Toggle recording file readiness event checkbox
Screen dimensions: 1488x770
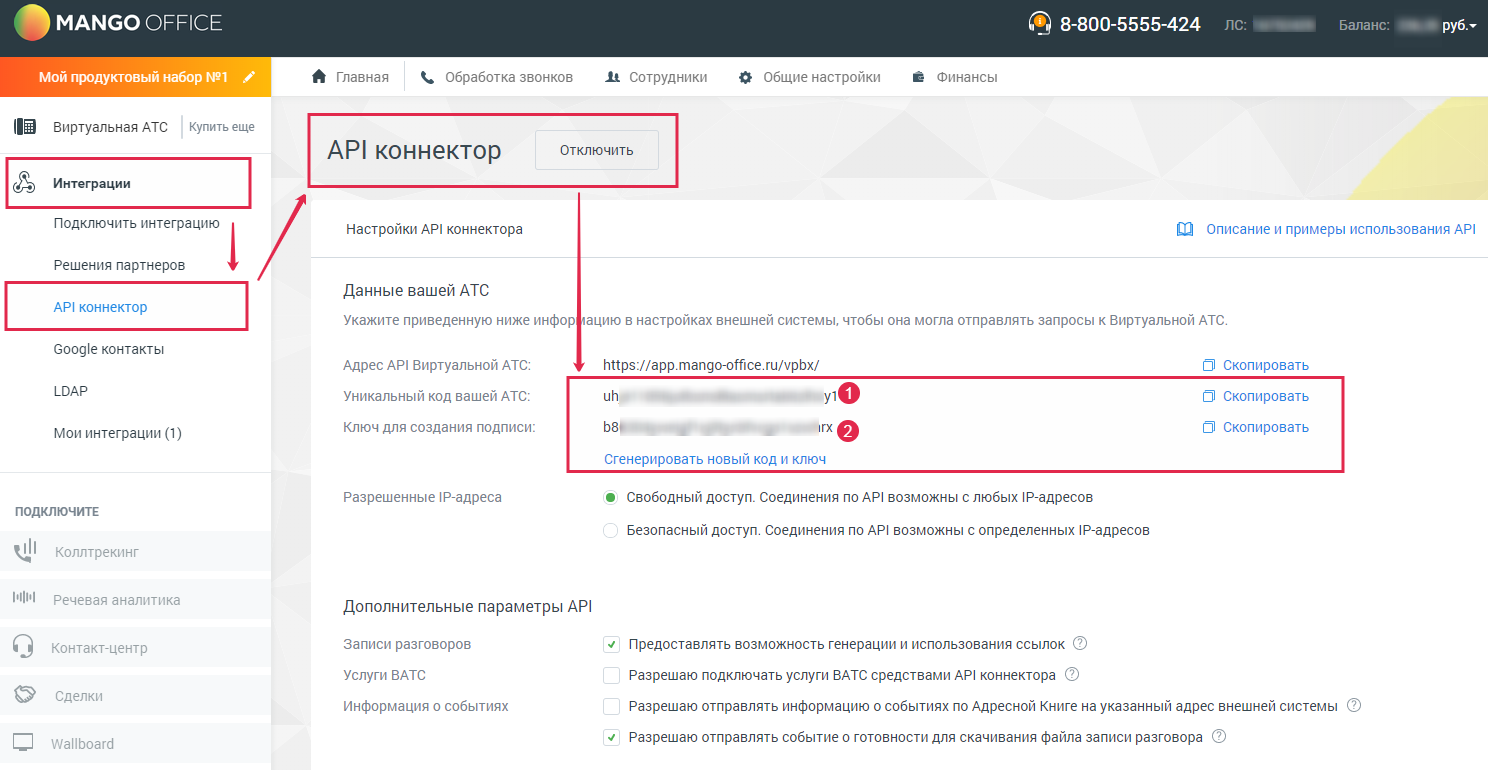(x=612, y=737)
